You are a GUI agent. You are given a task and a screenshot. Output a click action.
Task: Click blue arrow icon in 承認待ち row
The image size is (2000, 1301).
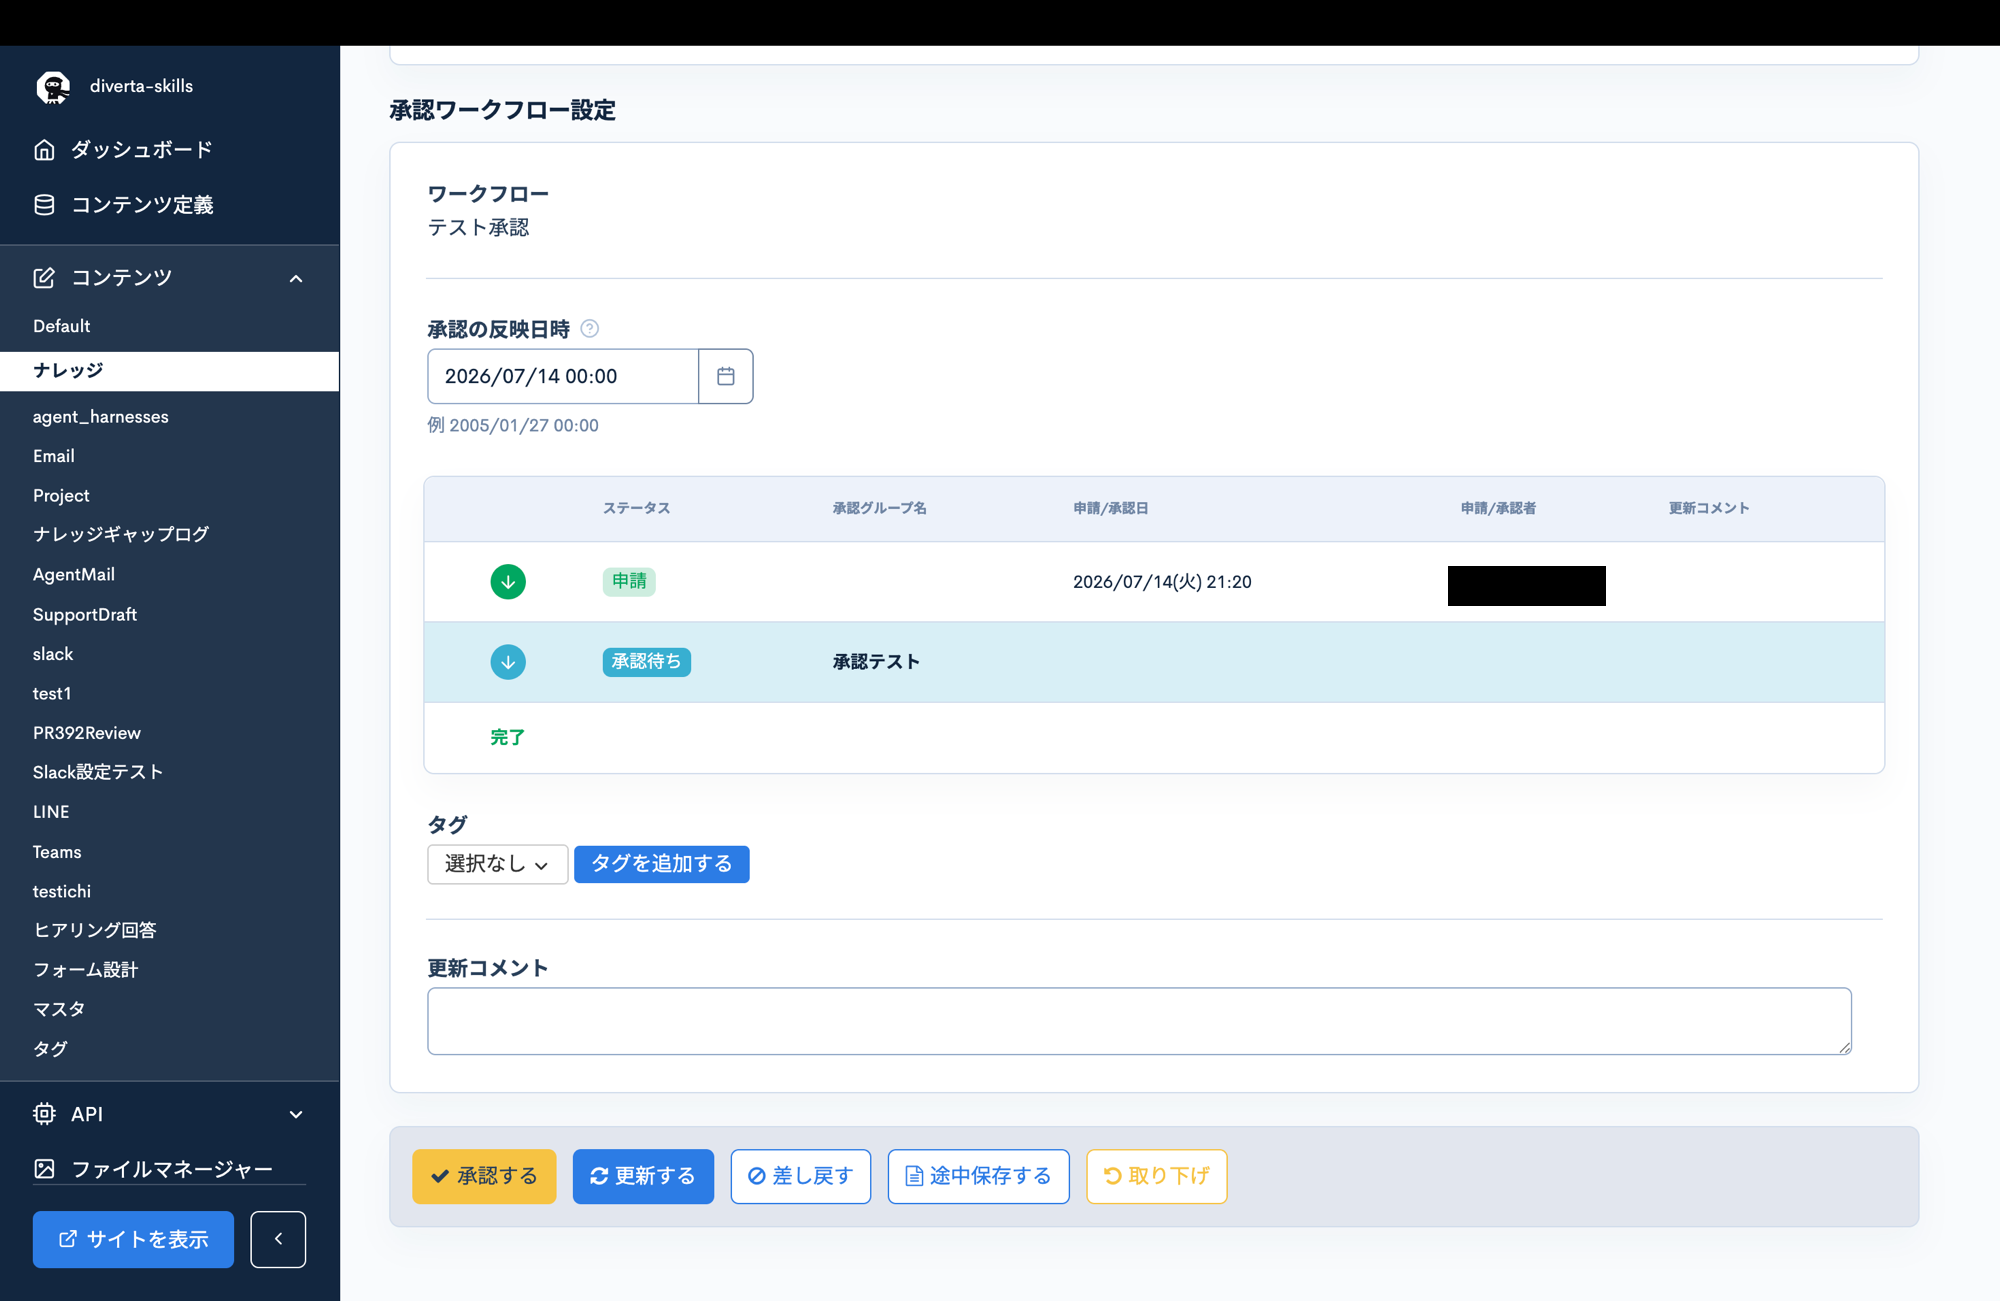coord(508,662)
